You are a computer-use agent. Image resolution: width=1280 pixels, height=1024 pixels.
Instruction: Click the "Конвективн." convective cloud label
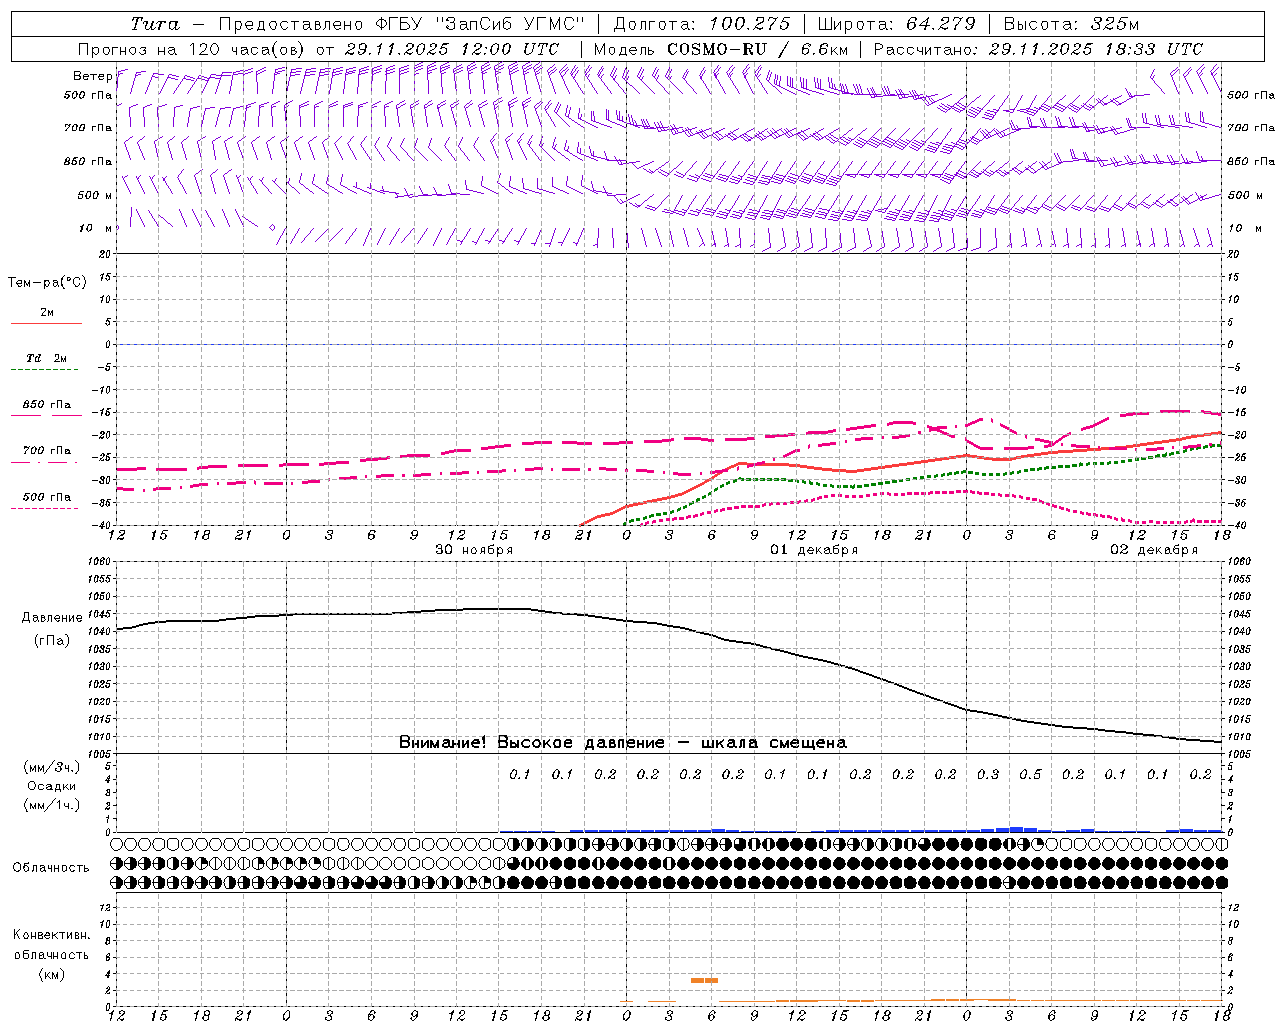51,934
